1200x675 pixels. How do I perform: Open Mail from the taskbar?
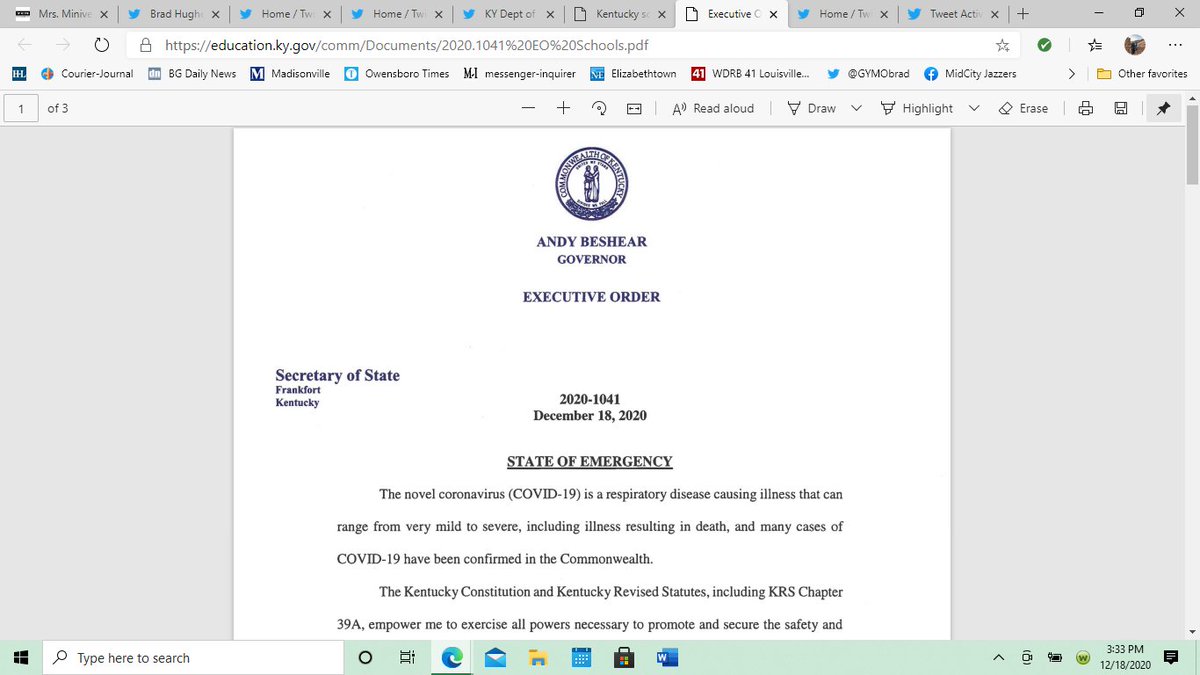[x=495, y=657]
